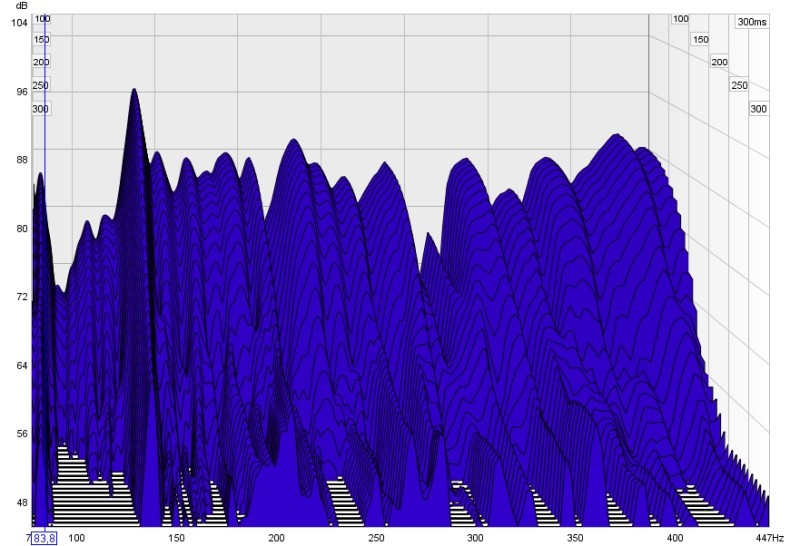The height and width of the screenshot is (546, 800).
Task: Click the 150 time-slice label on right depth axis
Action: click(x=701, y=39)
